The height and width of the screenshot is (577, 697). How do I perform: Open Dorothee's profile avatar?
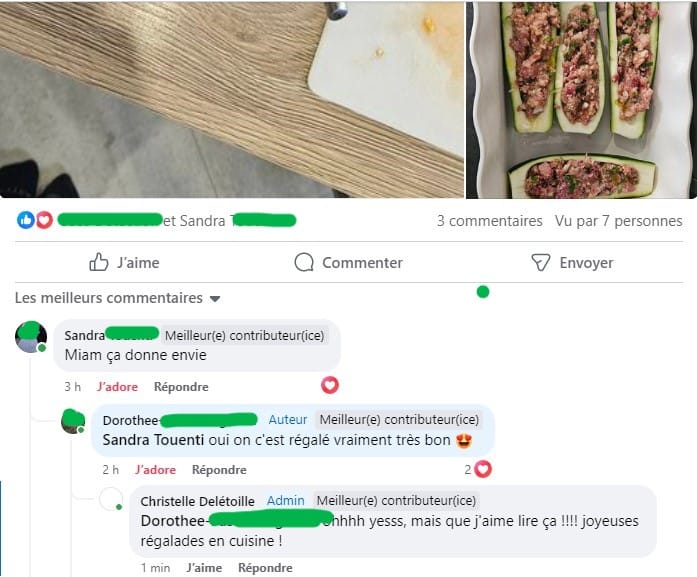(x=73, y=421)
